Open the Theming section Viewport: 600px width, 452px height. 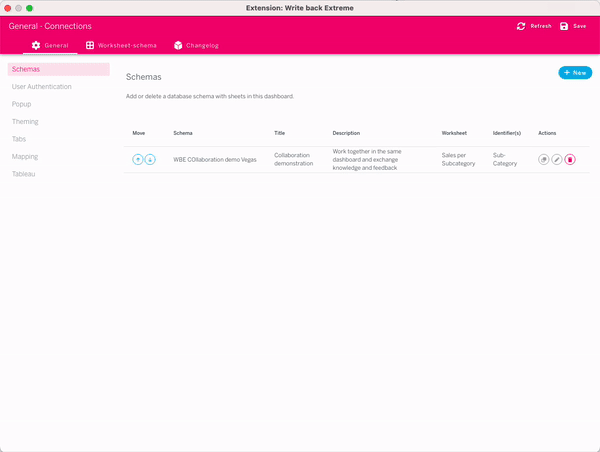[x=26, y=121]
